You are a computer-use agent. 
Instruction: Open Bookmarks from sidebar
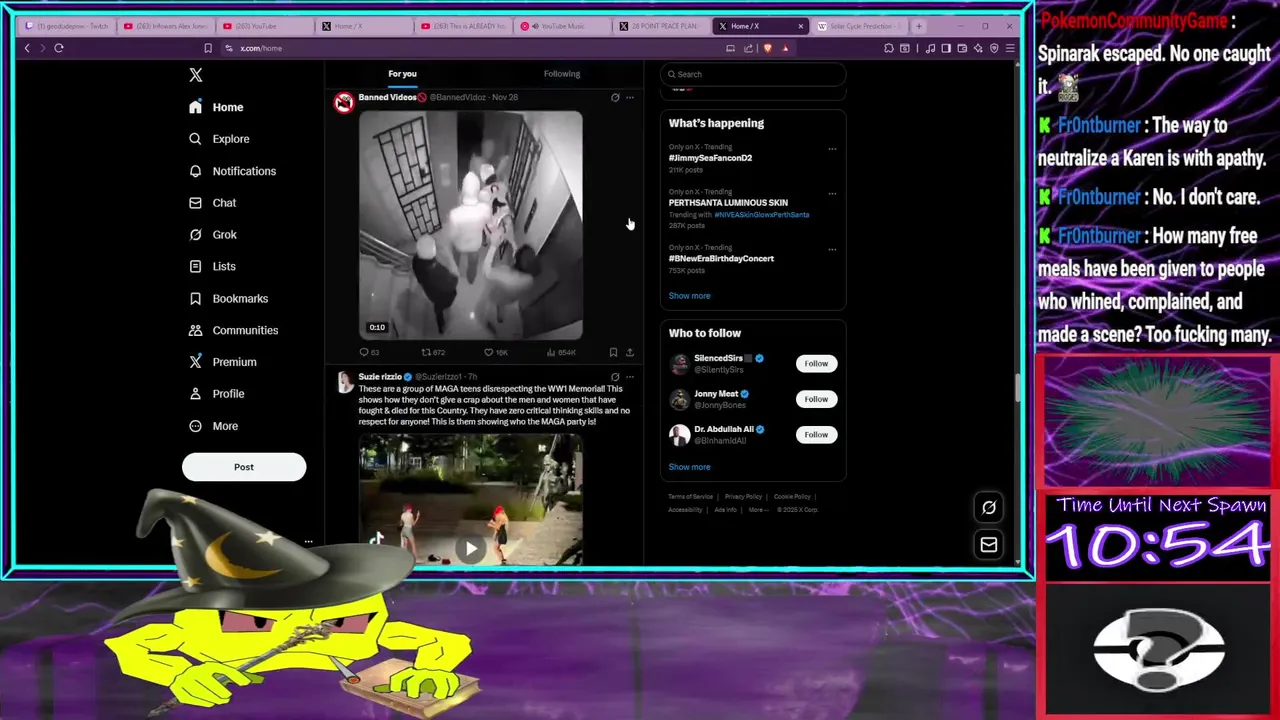point(228,298)
